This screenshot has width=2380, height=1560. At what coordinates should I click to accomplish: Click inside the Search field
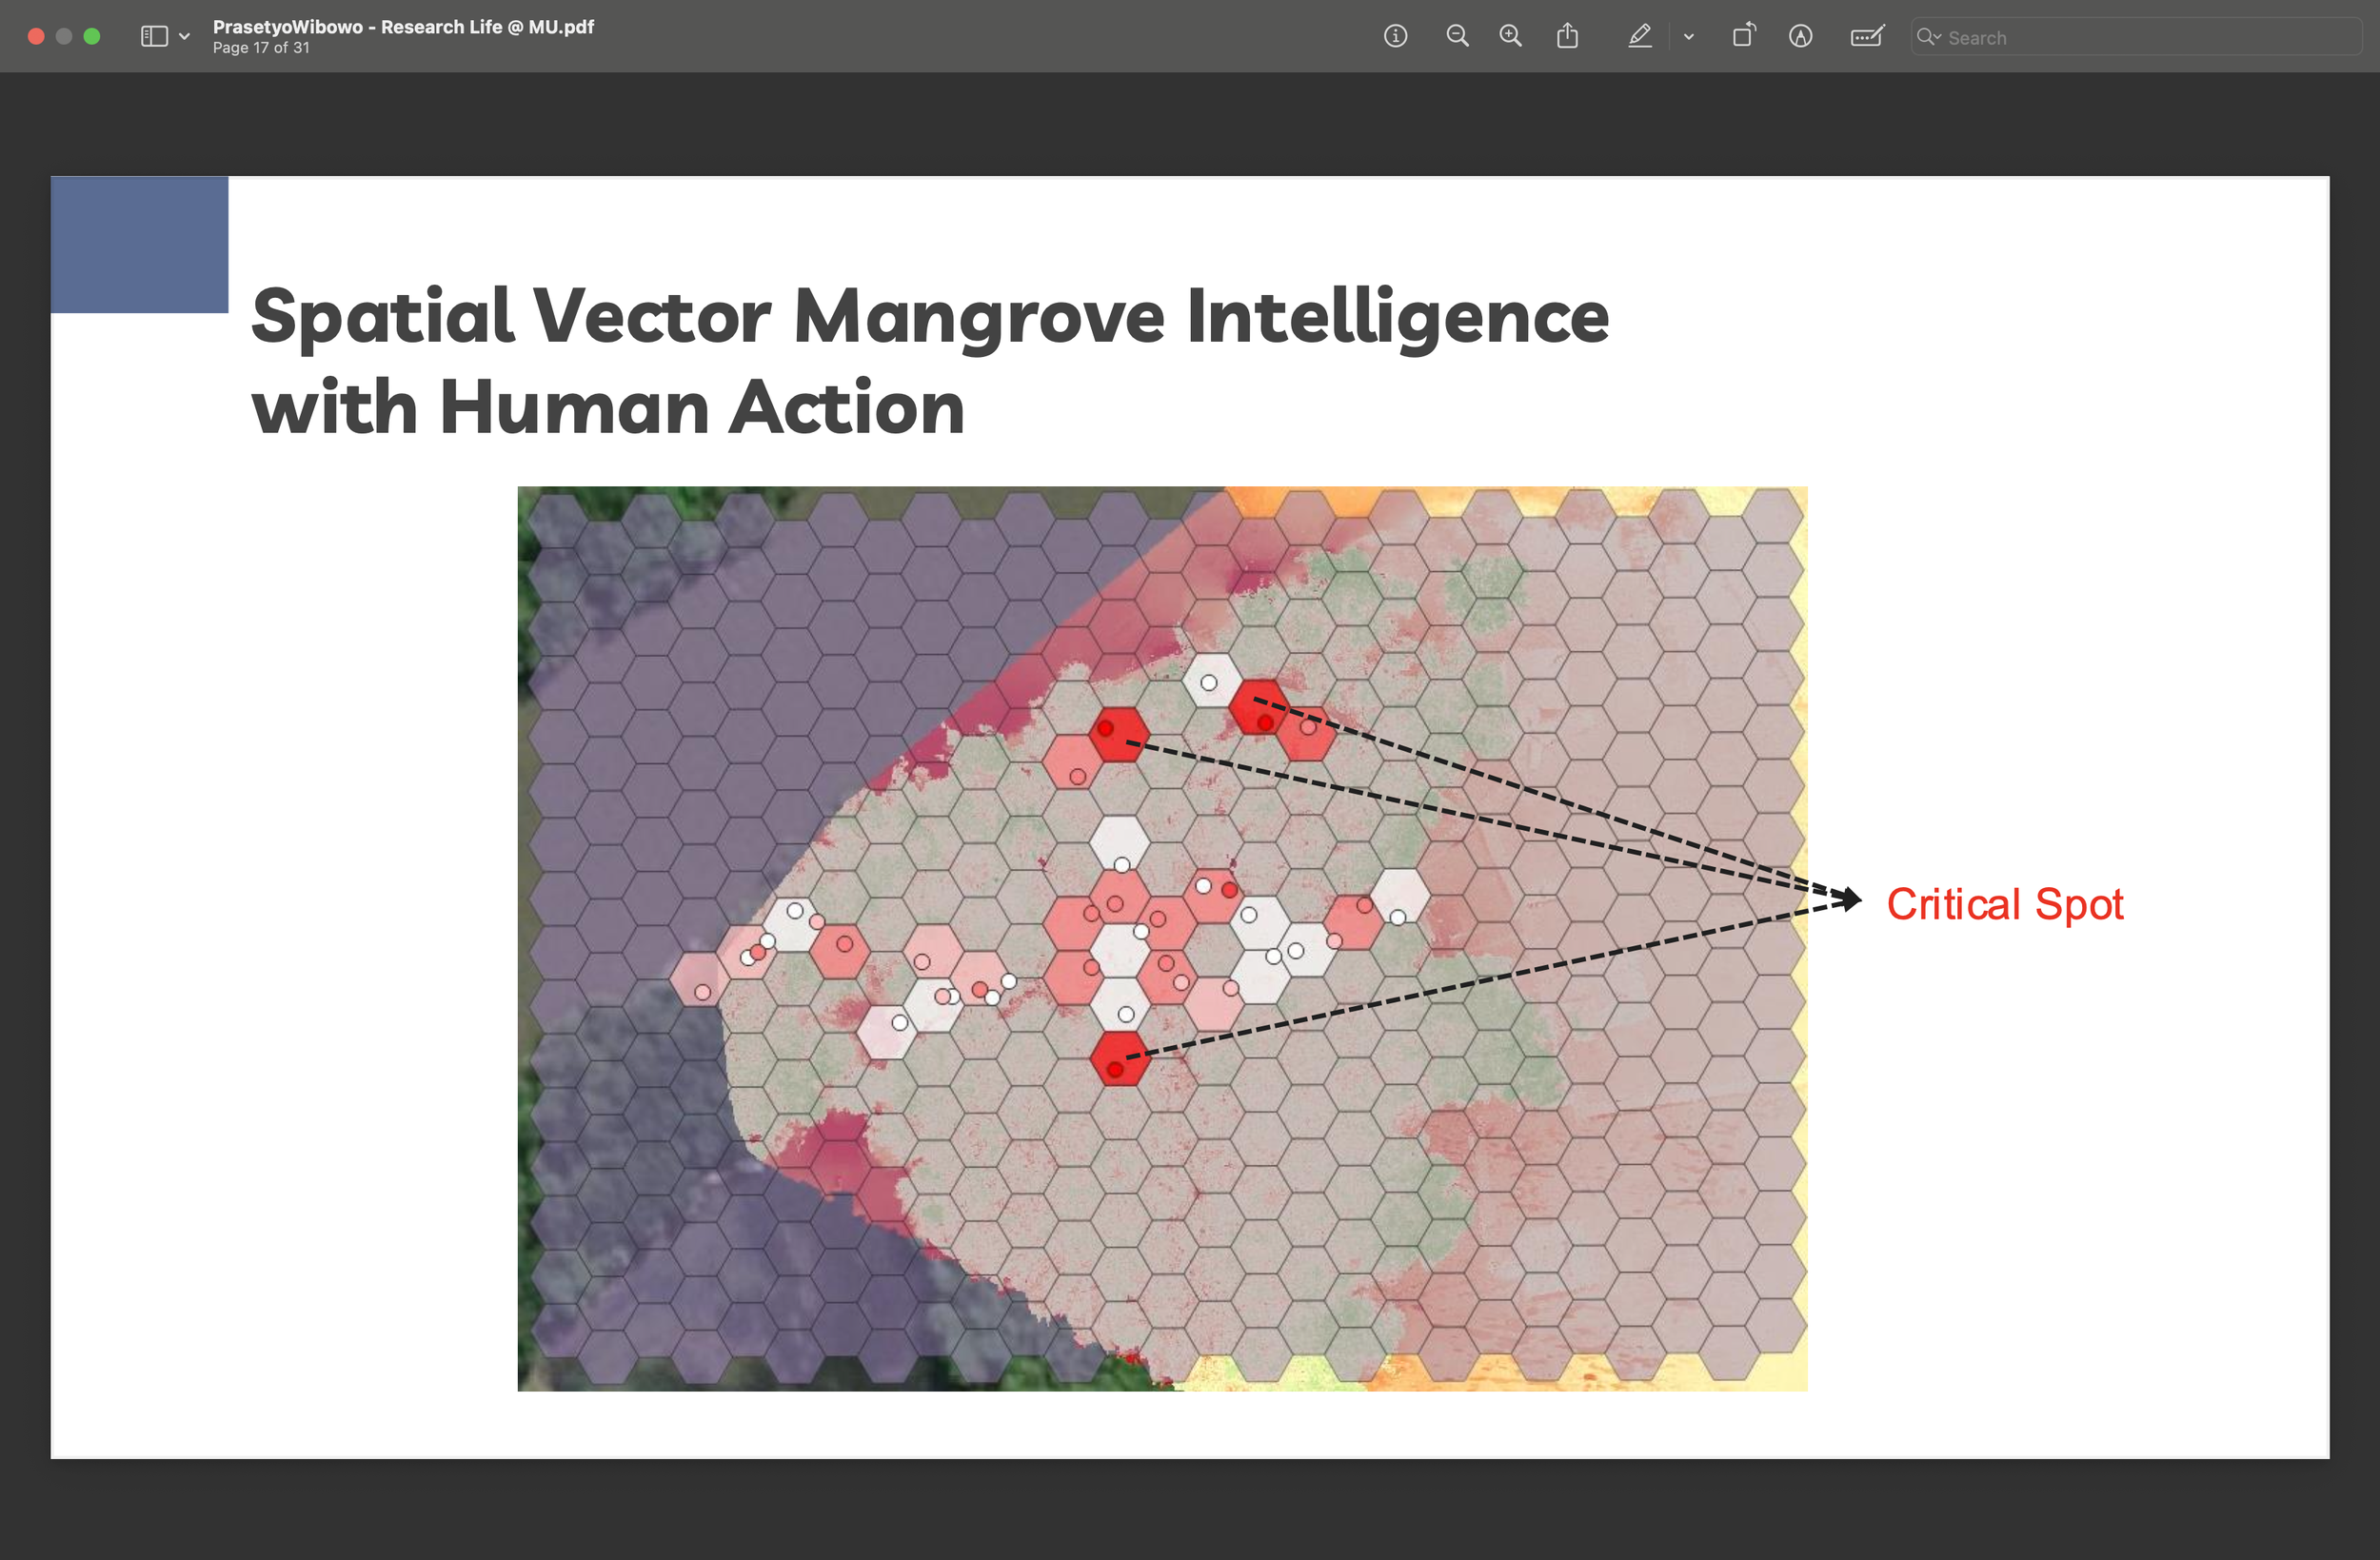tap(2140, 38)
